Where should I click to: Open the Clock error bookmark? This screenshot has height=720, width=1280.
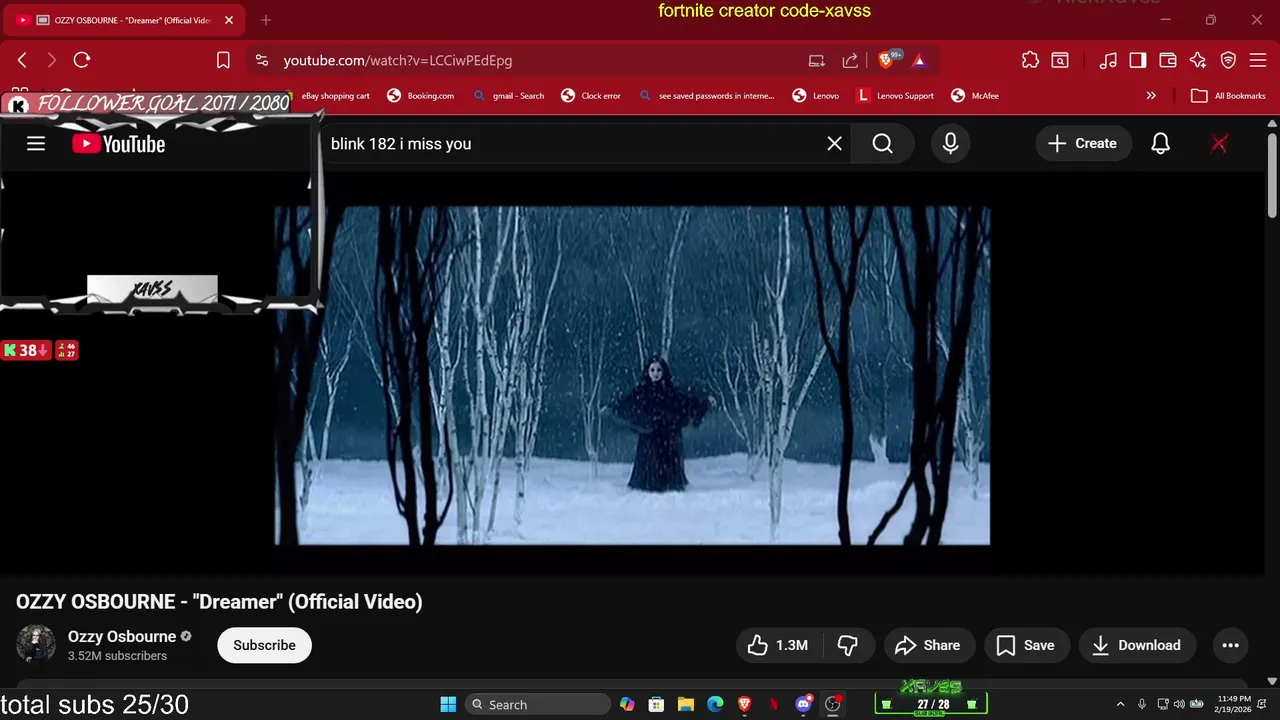(x=591, y=96)
